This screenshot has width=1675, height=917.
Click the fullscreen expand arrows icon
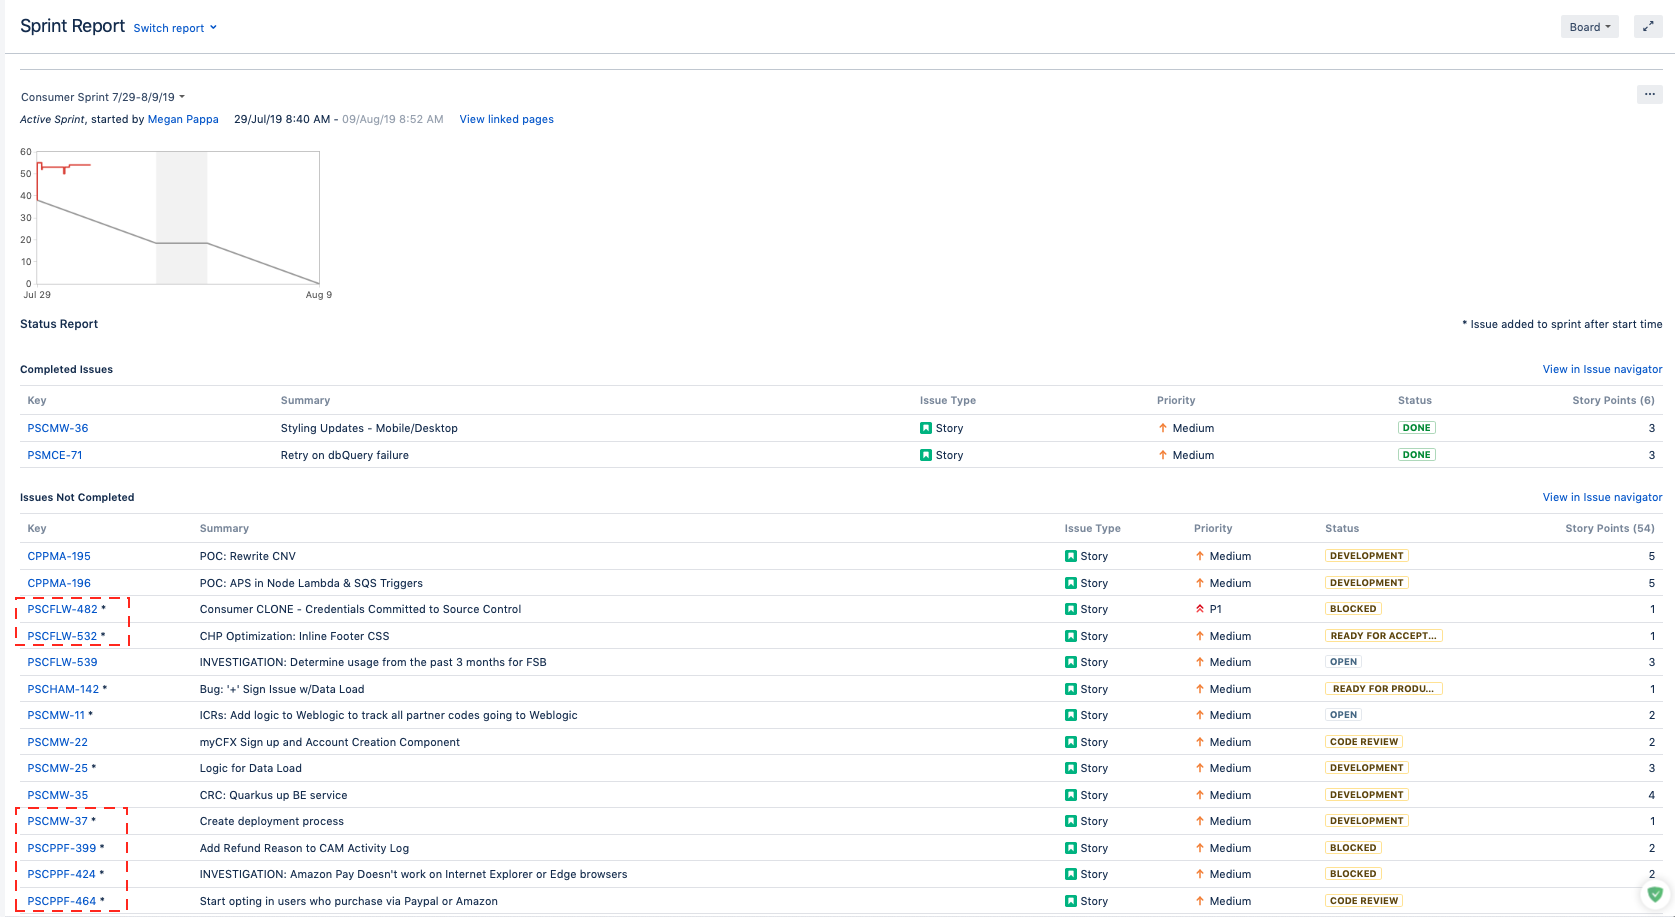point(1648,27)
